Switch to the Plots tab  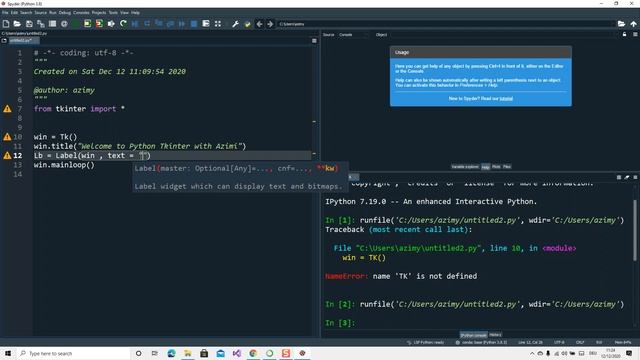point(496,167)
